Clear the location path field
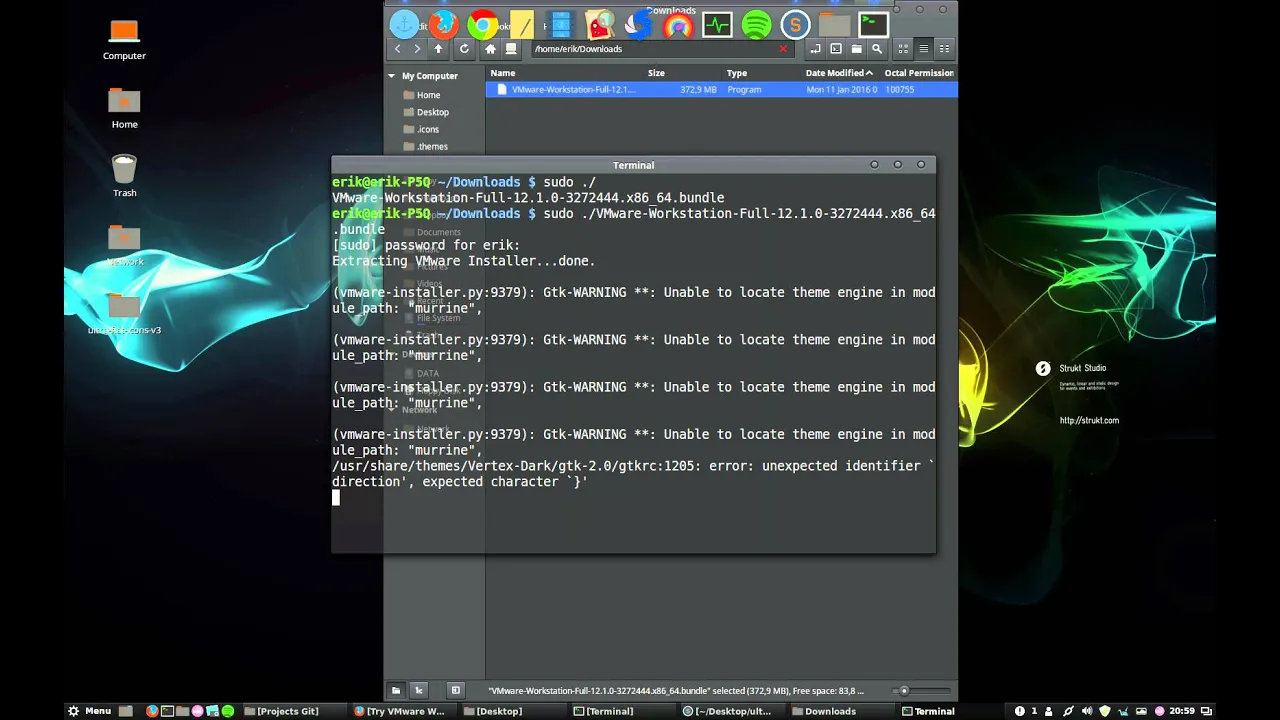The height and width of the screenshot is (720, 1280). pos(783,49)
